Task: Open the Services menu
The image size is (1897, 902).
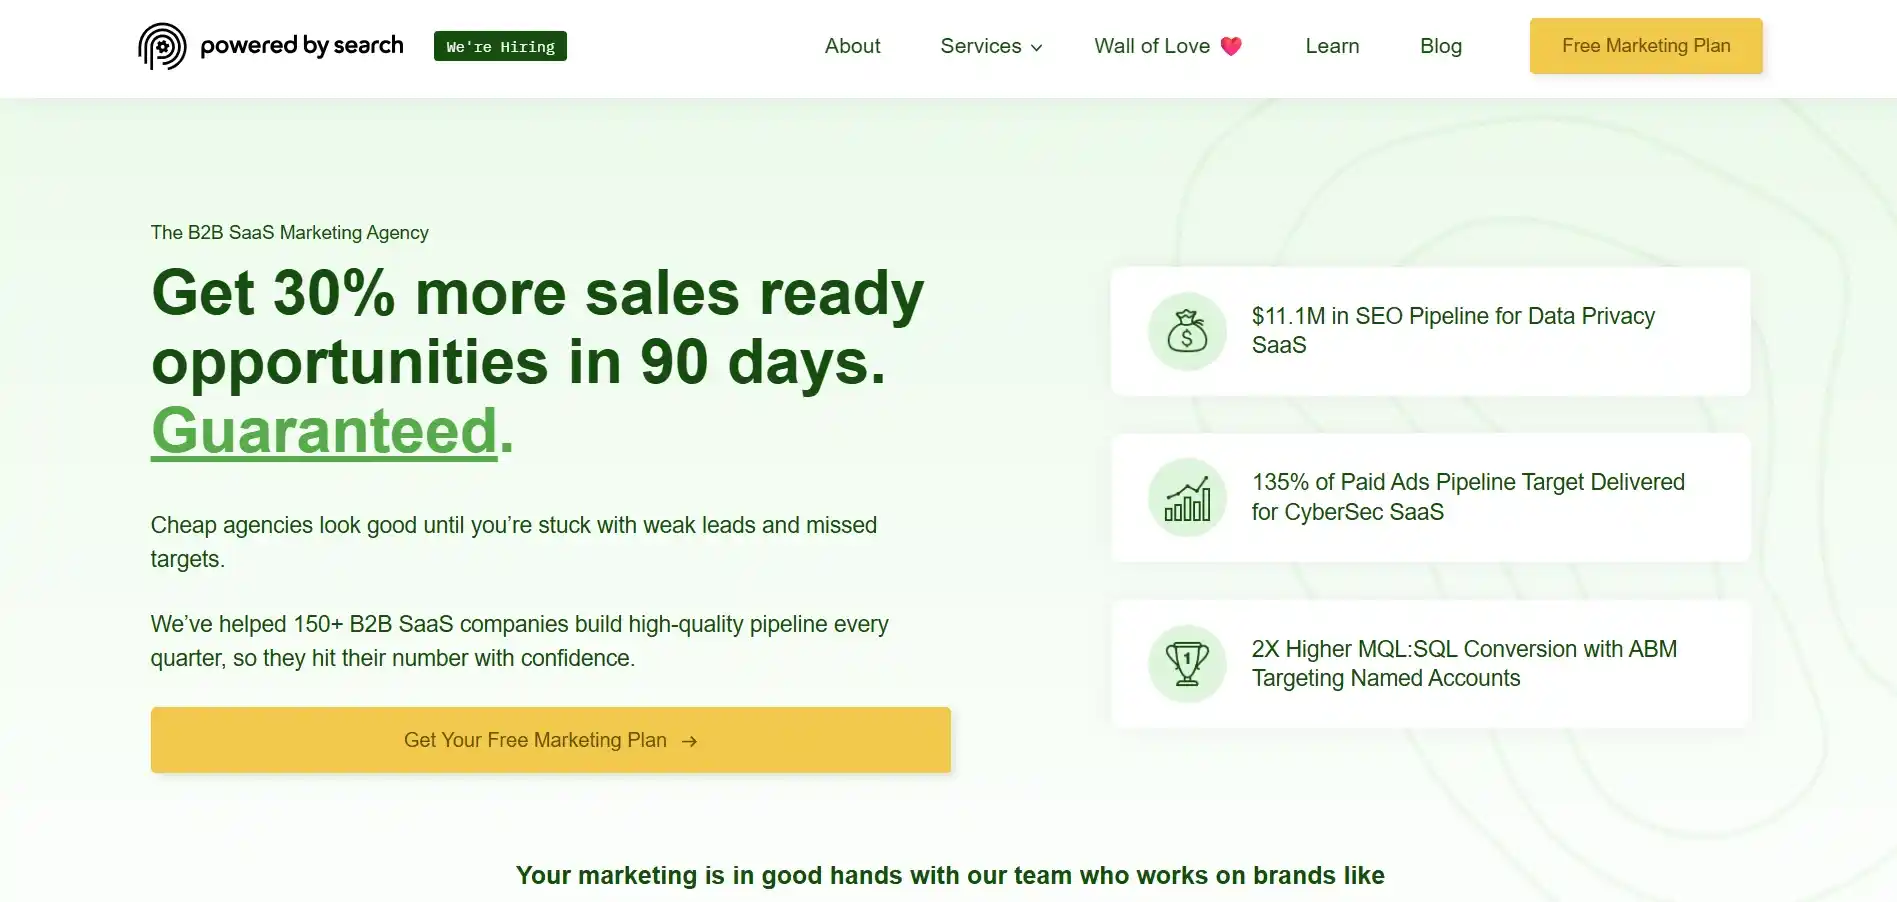Action: pyautogui.click(x=980, y=46)
